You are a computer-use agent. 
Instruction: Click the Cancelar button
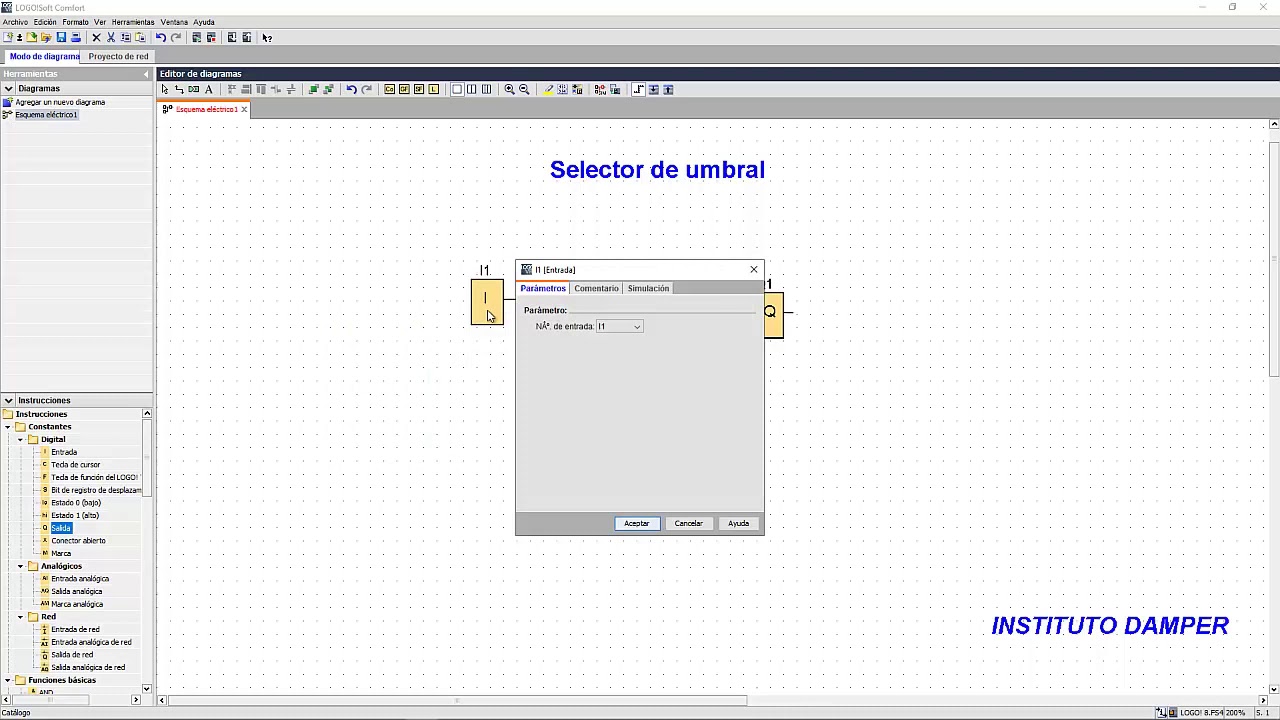pyautogui.click(x=688, y=523)
